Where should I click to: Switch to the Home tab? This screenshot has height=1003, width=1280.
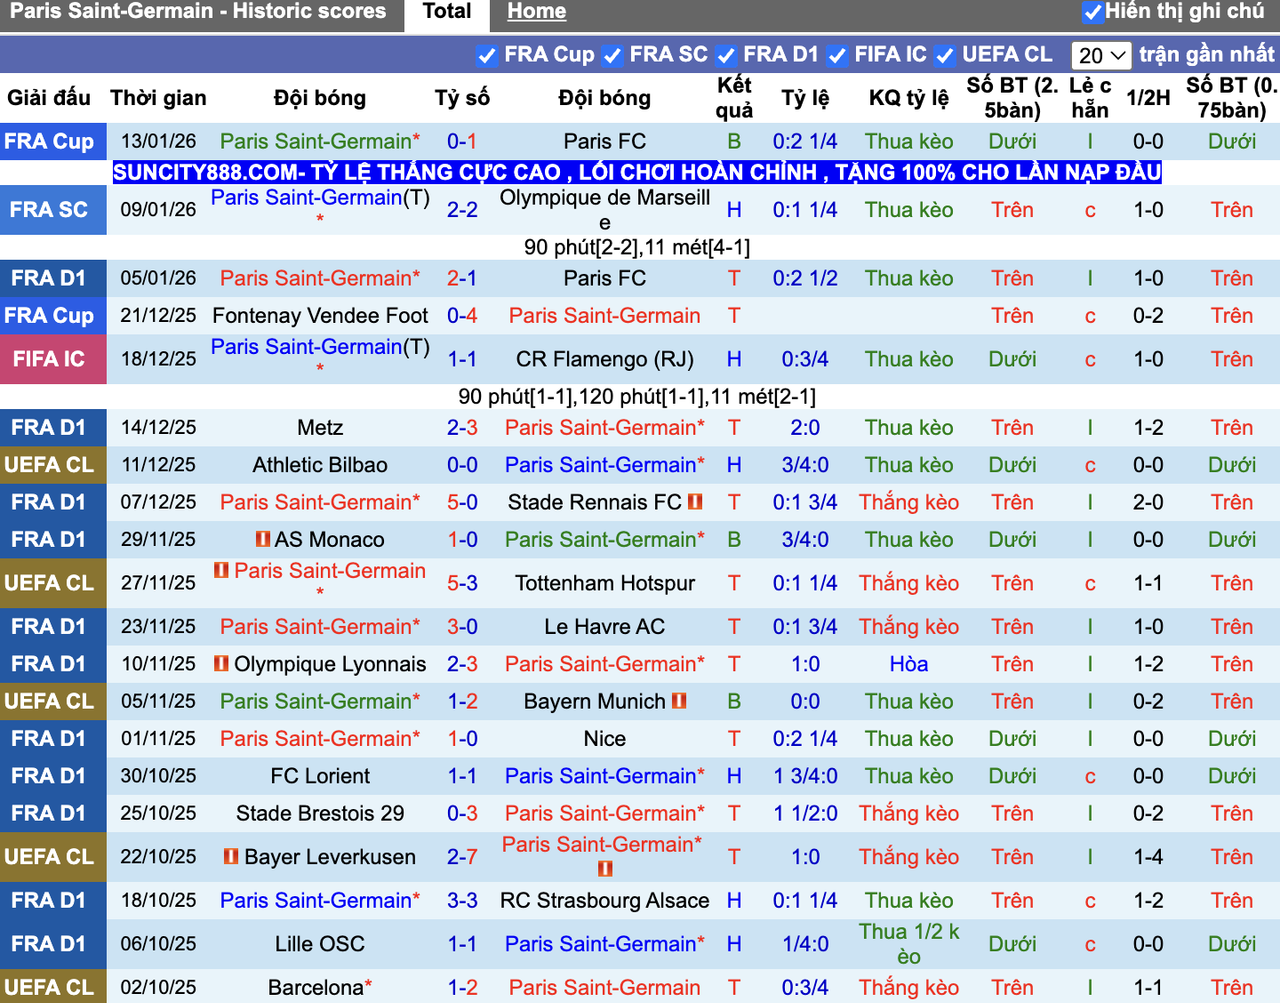536,12
